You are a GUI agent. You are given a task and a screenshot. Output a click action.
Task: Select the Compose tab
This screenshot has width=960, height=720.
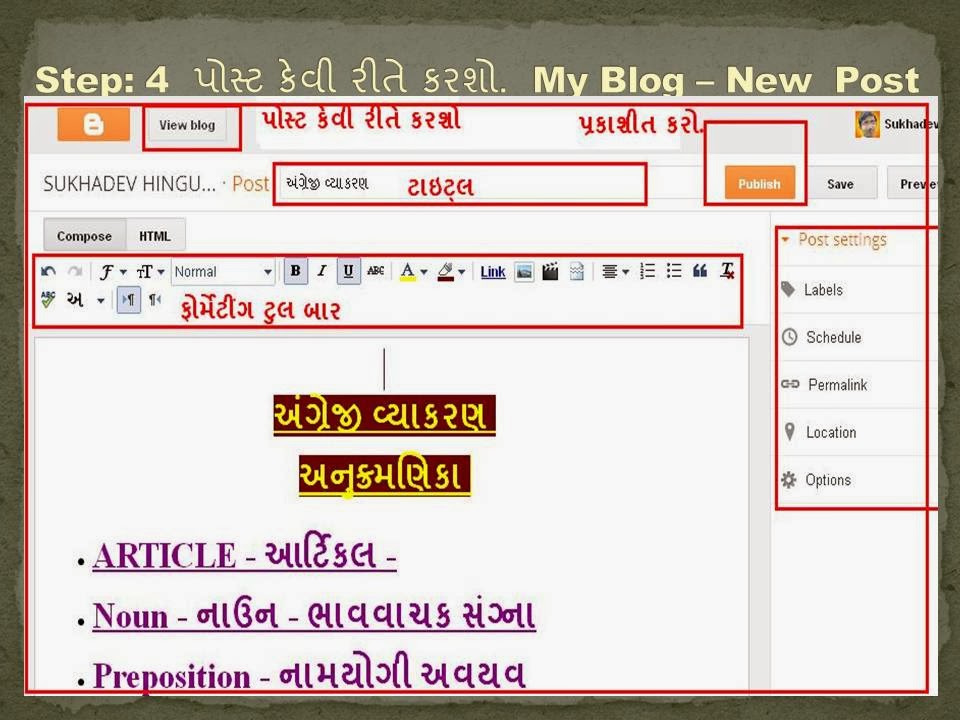tap(84, 236)
